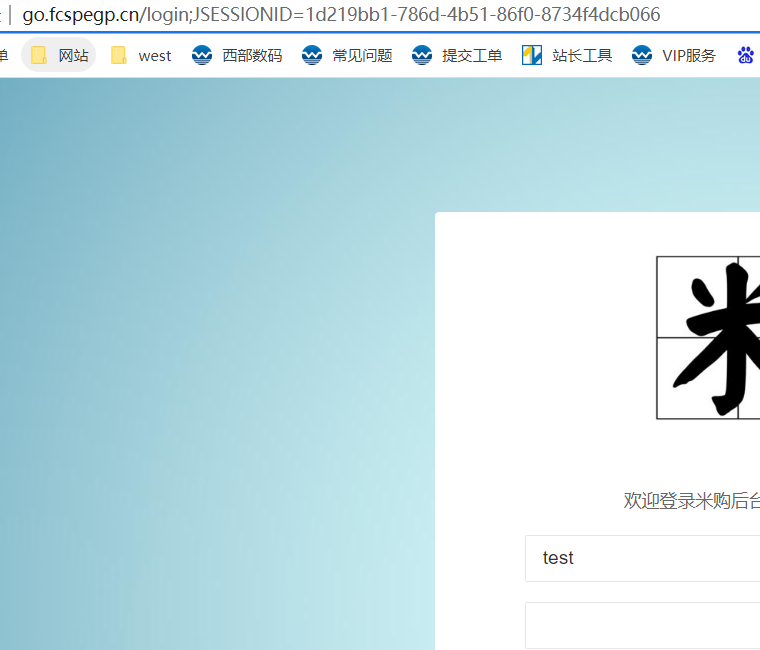
Task: Click the 西部数码 bookmark favicon
Action: coord(202,55)
